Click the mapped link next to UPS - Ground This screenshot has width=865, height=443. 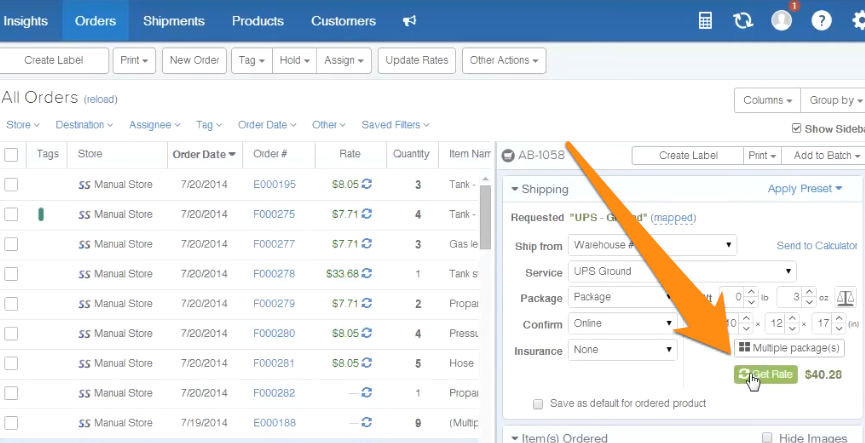pyautogui.click(x=673, y=218)
